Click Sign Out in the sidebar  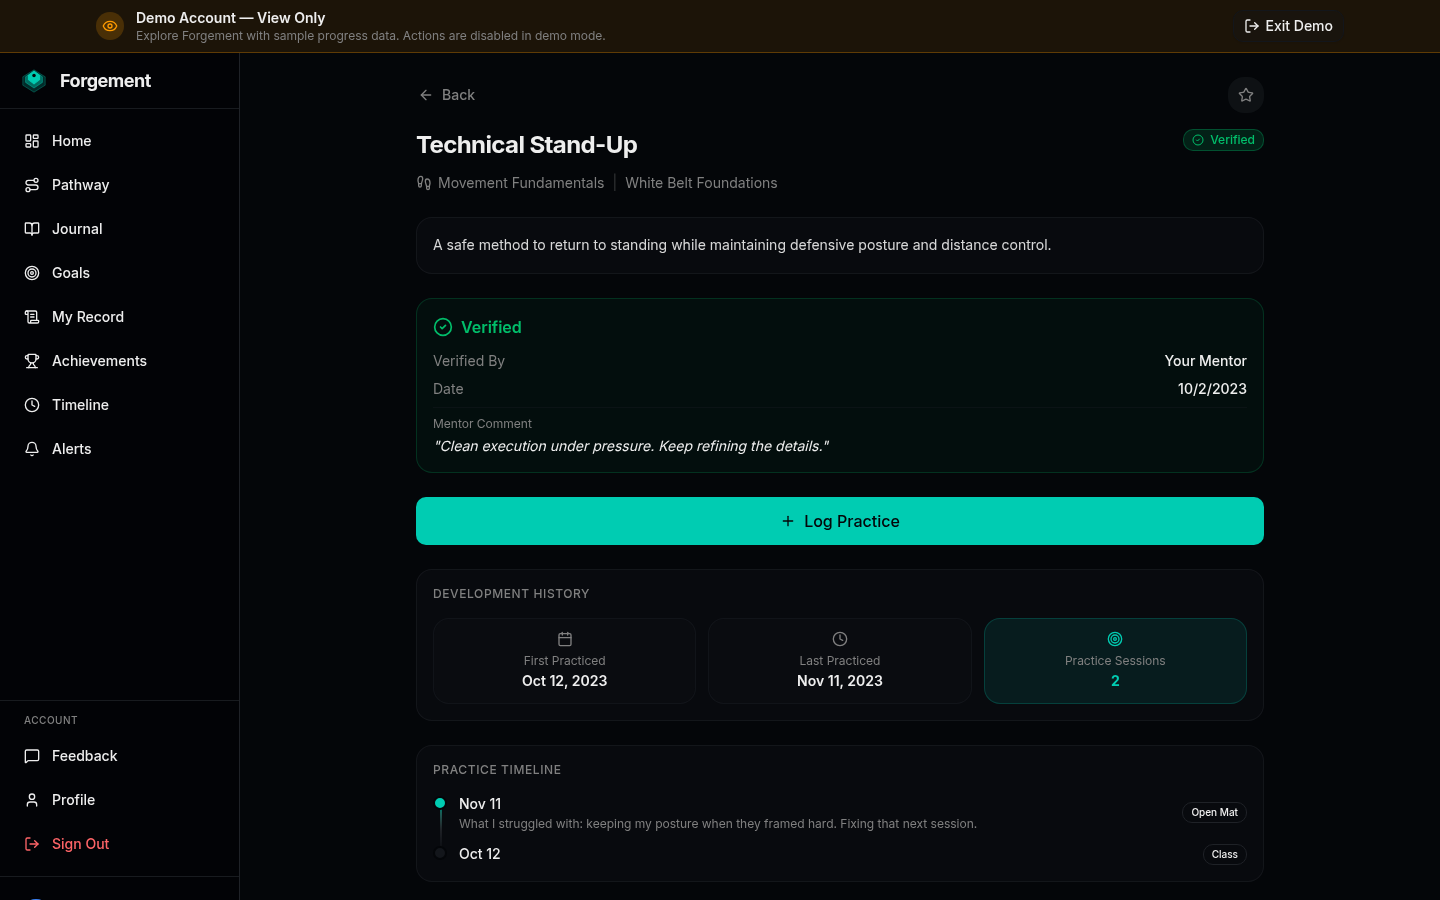(120, 844)
